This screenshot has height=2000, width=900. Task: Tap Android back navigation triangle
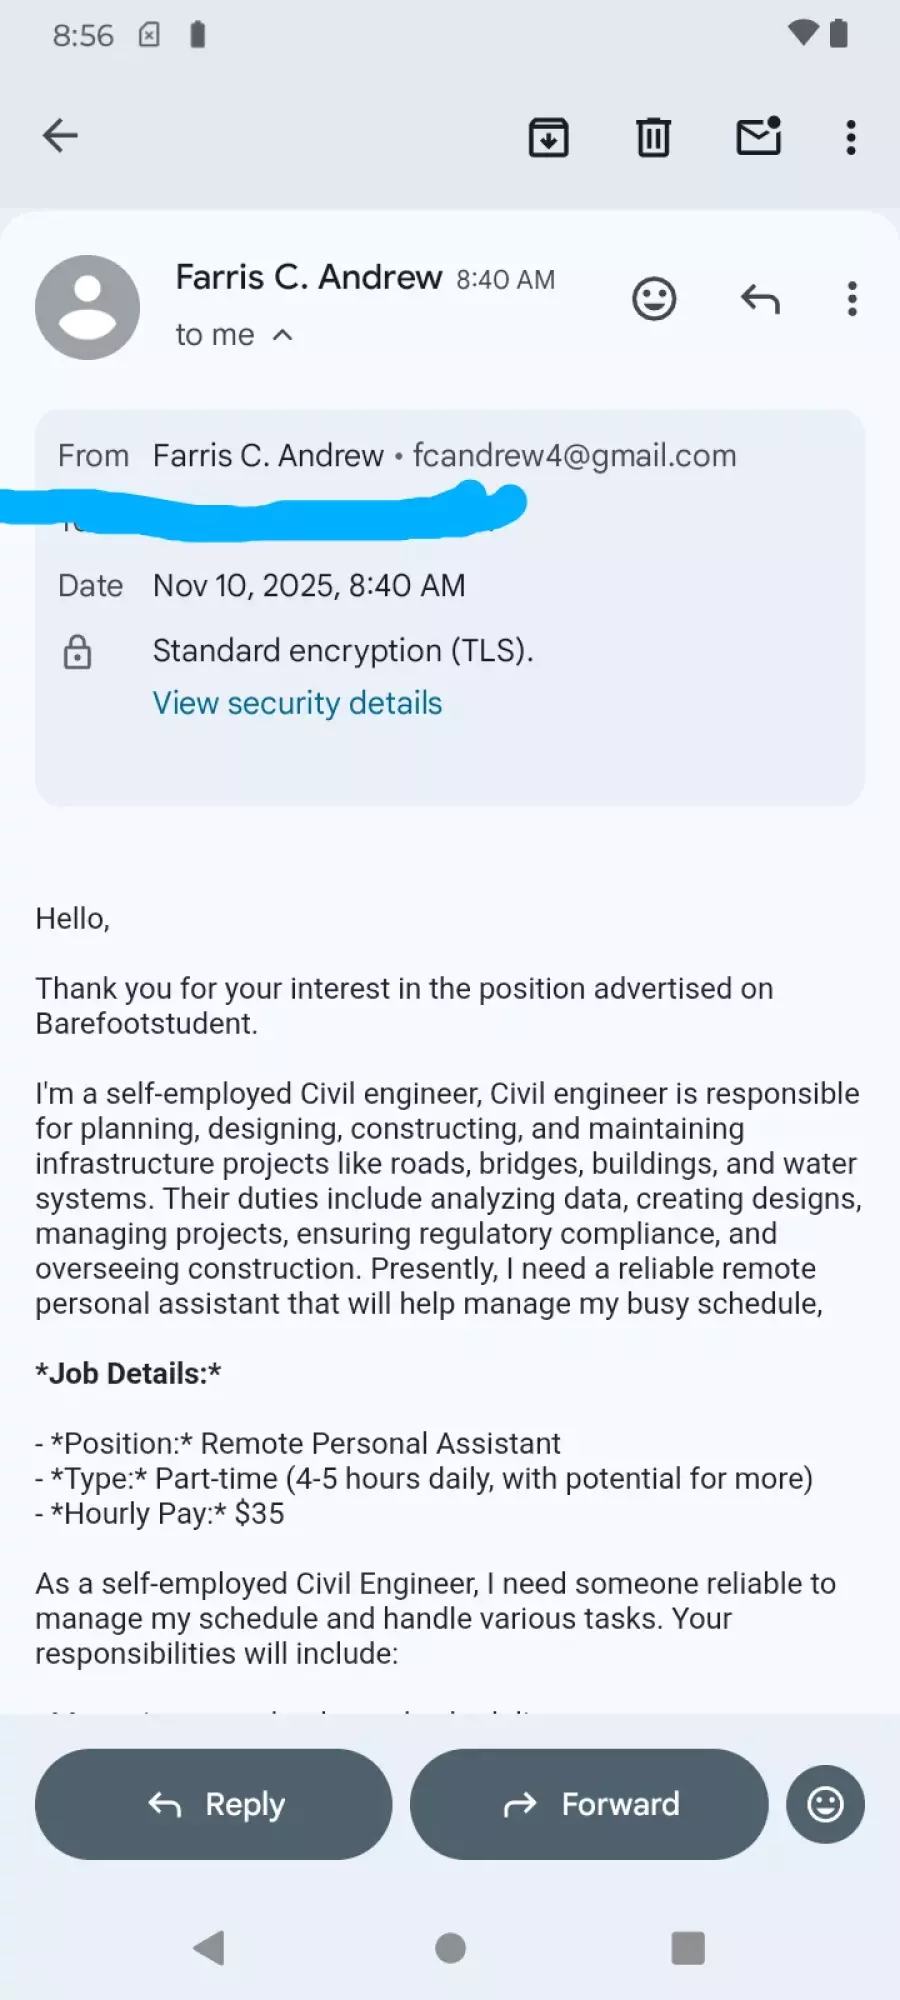209,1948
